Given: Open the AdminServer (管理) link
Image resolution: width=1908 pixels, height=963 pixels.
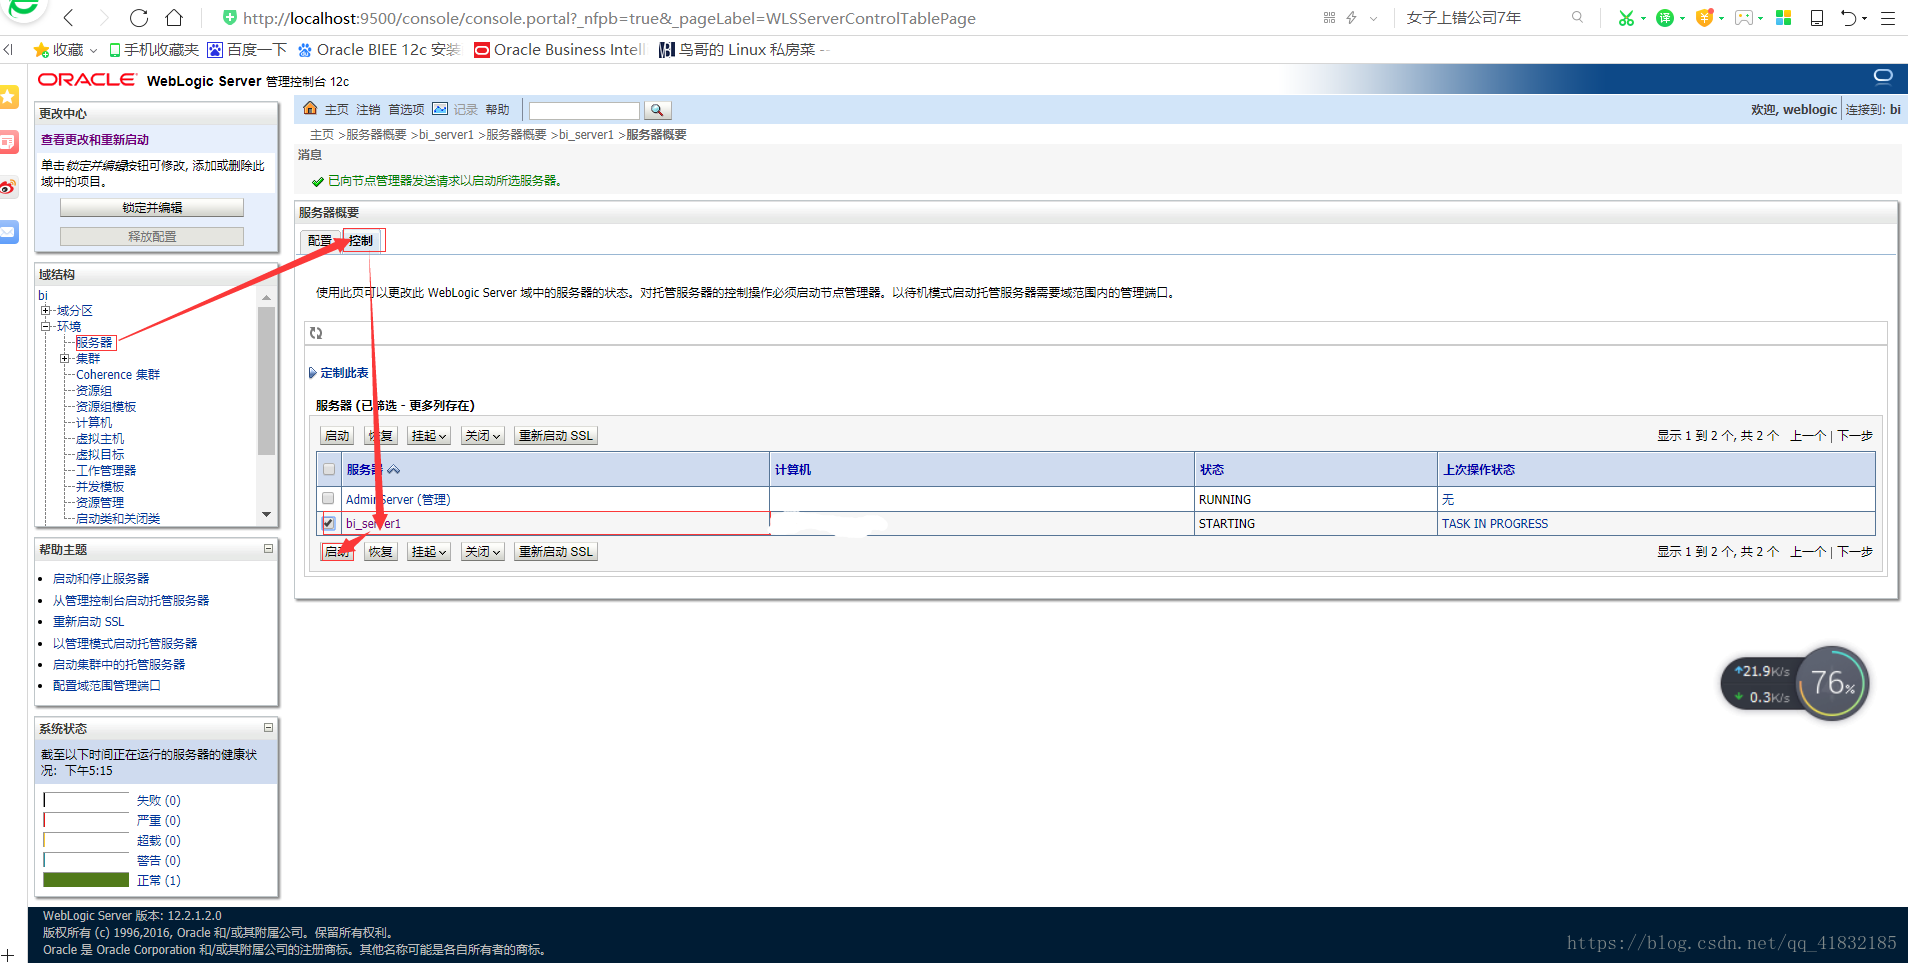Looking at the screenshot, I should point(398,499).
